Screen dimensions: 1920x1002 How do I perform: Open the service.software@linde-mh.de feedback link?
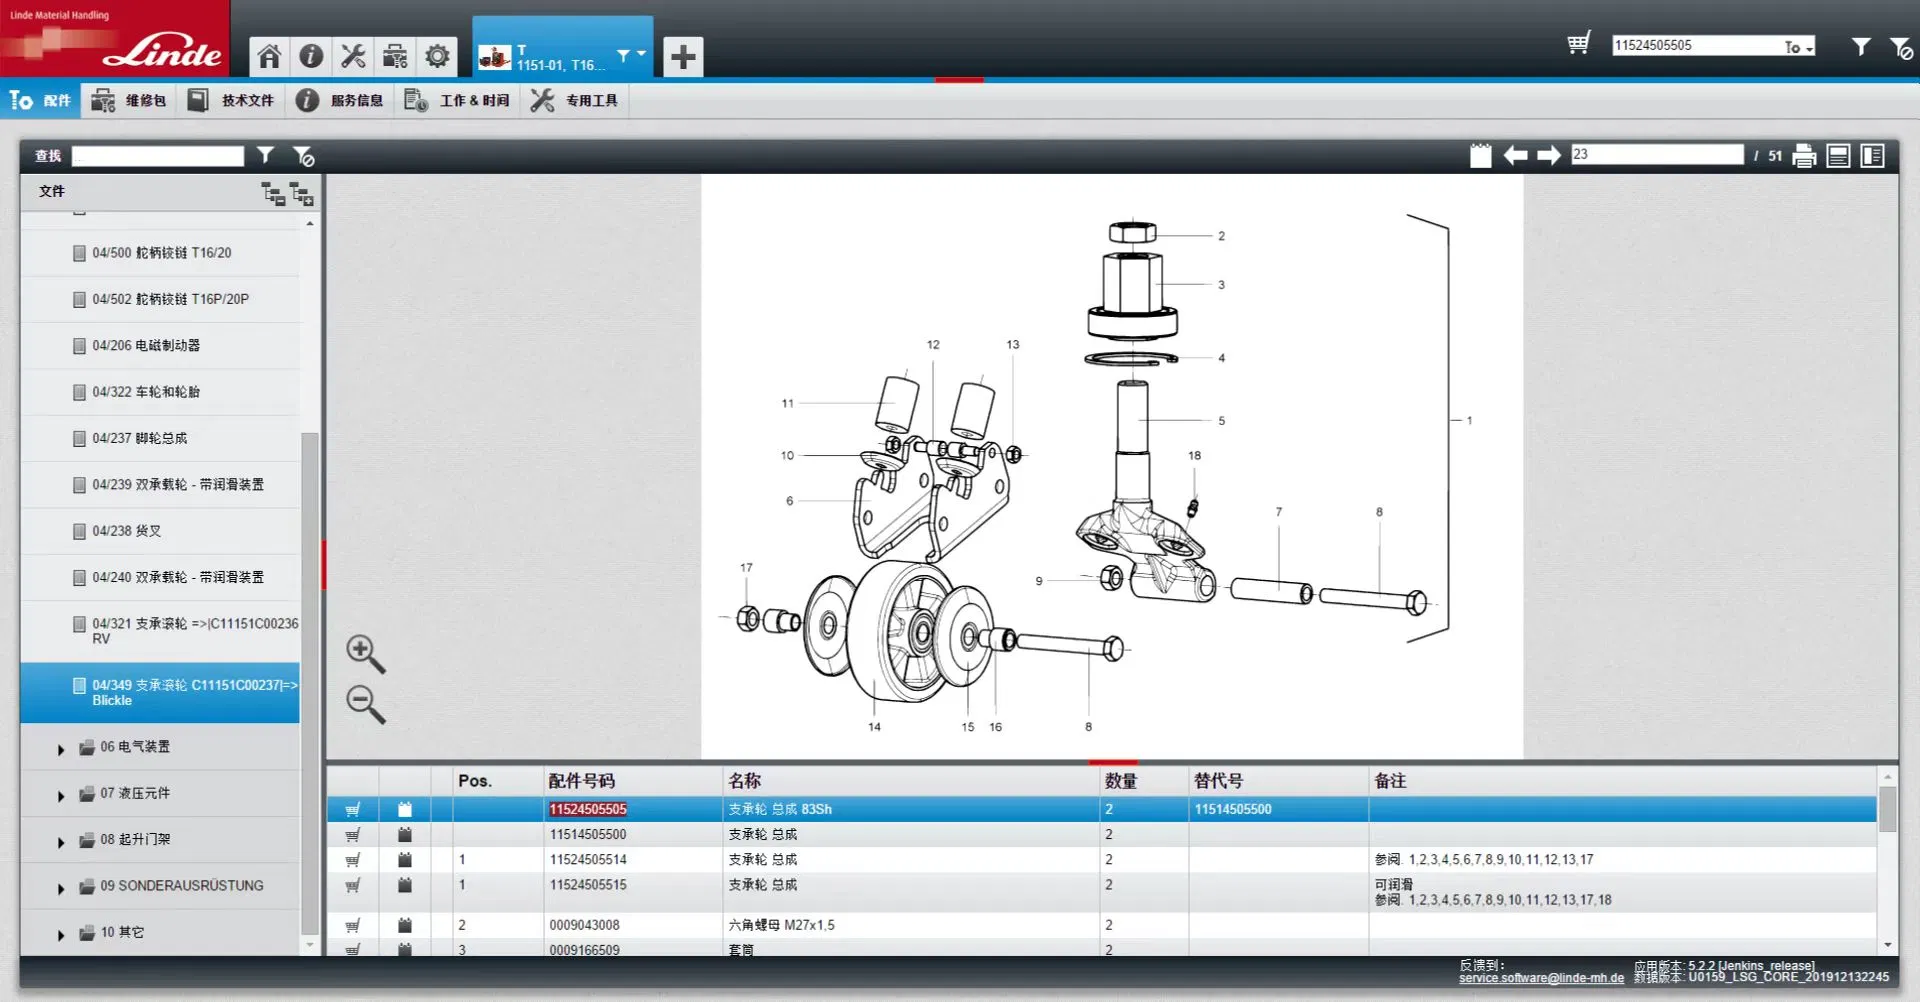[1541, 978]
